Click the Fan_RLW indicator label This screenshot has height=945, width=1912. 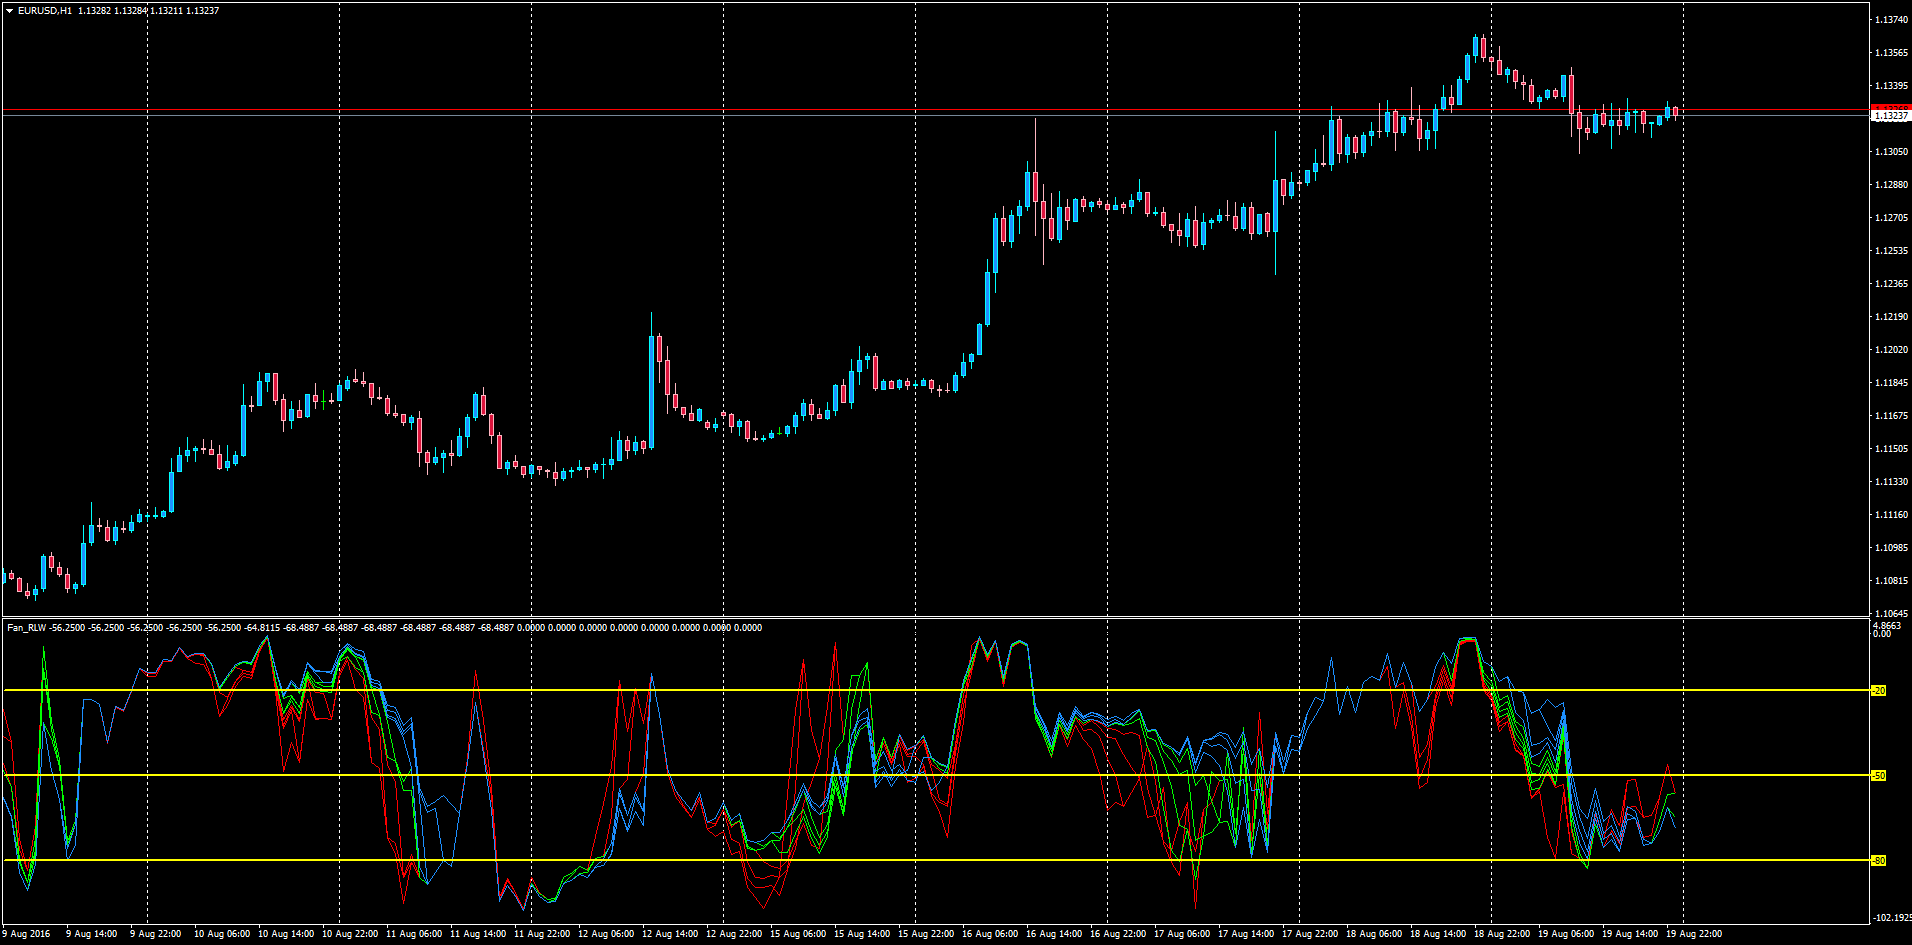(x=27, y=628)
